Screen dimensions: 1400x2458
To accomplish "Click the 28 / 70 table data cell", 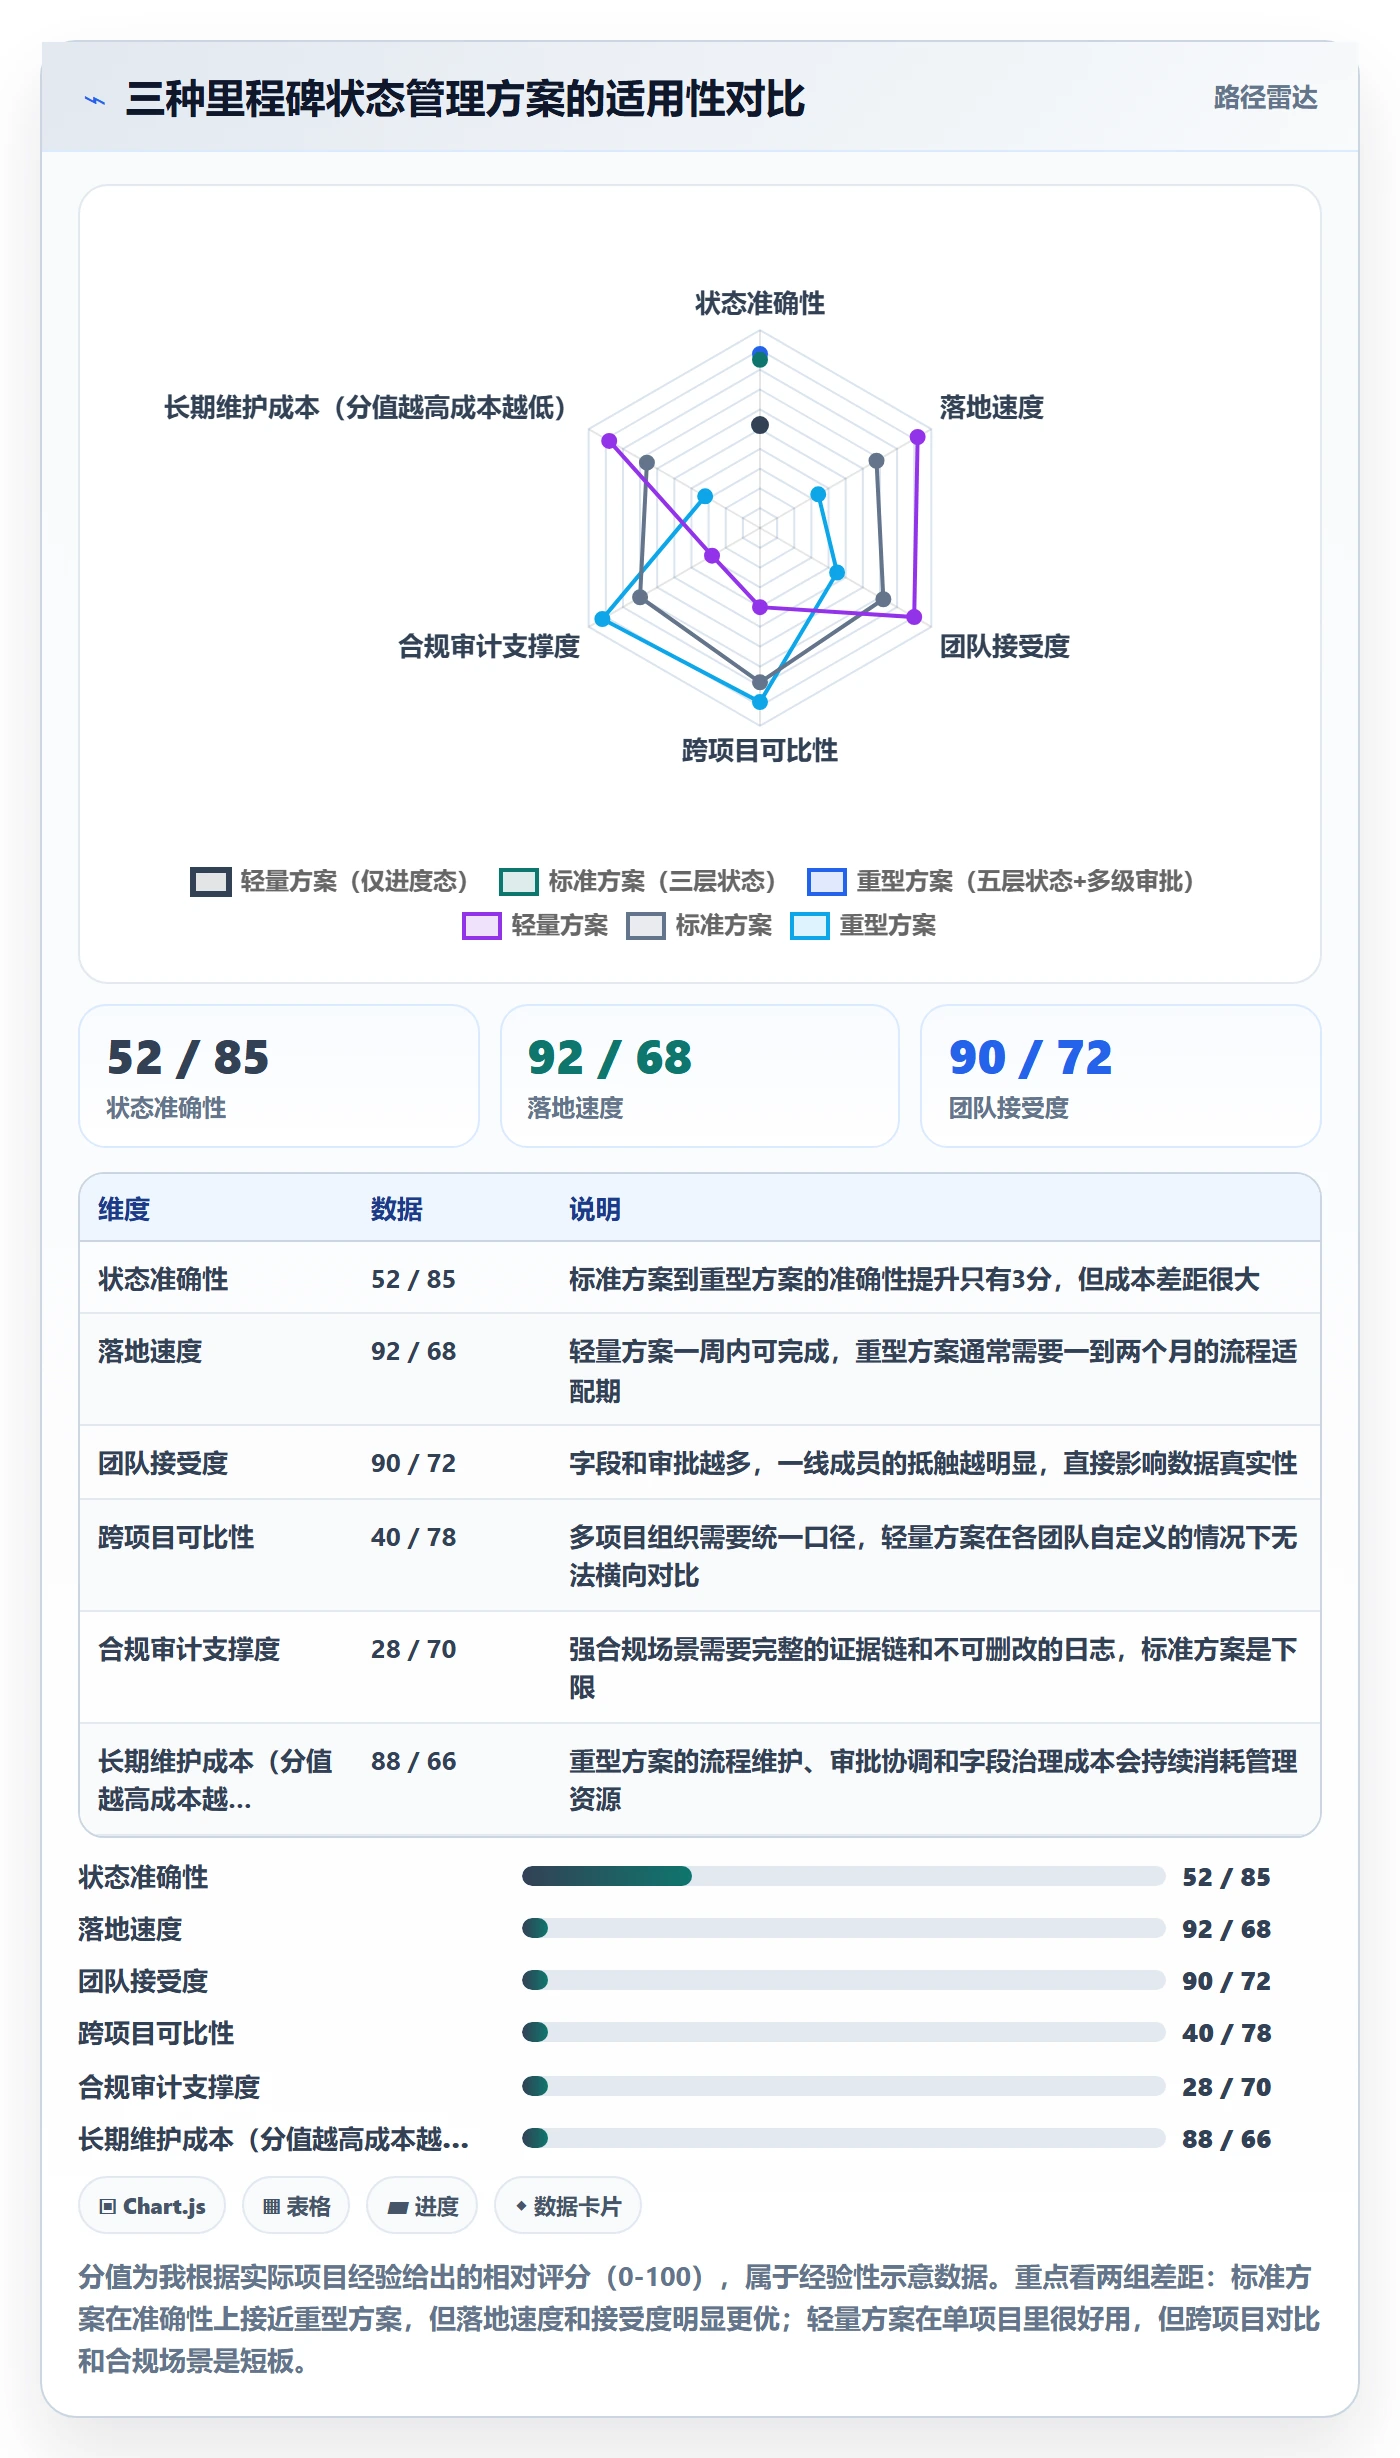I will click(x=414, y=1649).
